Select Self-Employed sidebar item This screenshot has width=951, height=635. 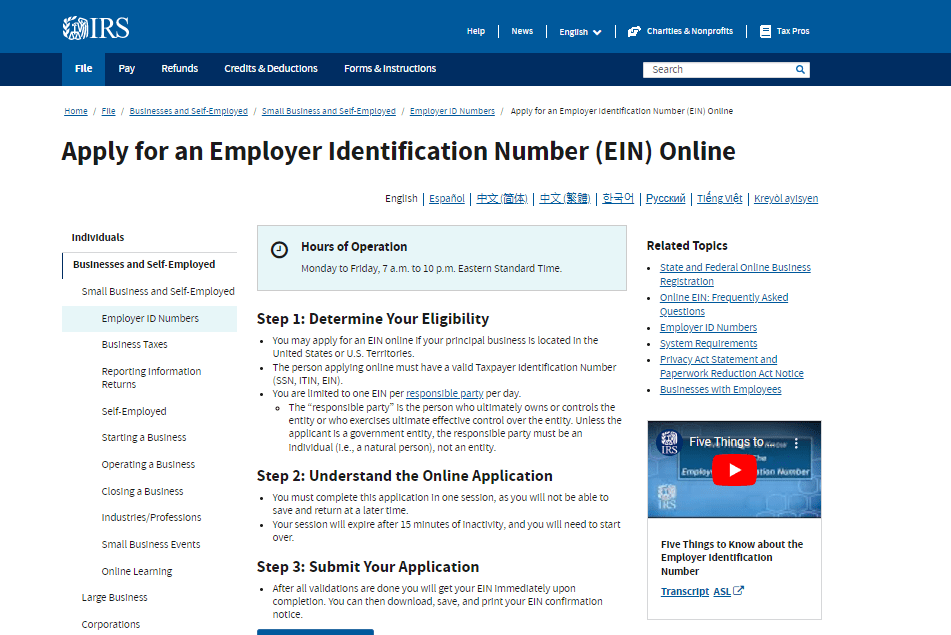133,411
